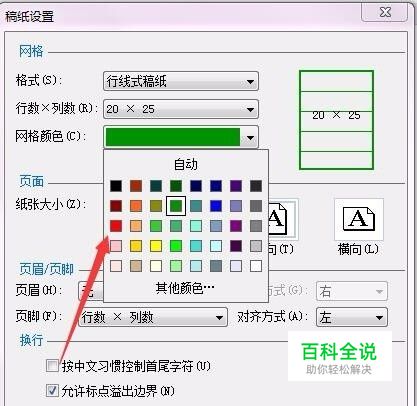Select the cream light yellow swatch

tap(156, 266)
